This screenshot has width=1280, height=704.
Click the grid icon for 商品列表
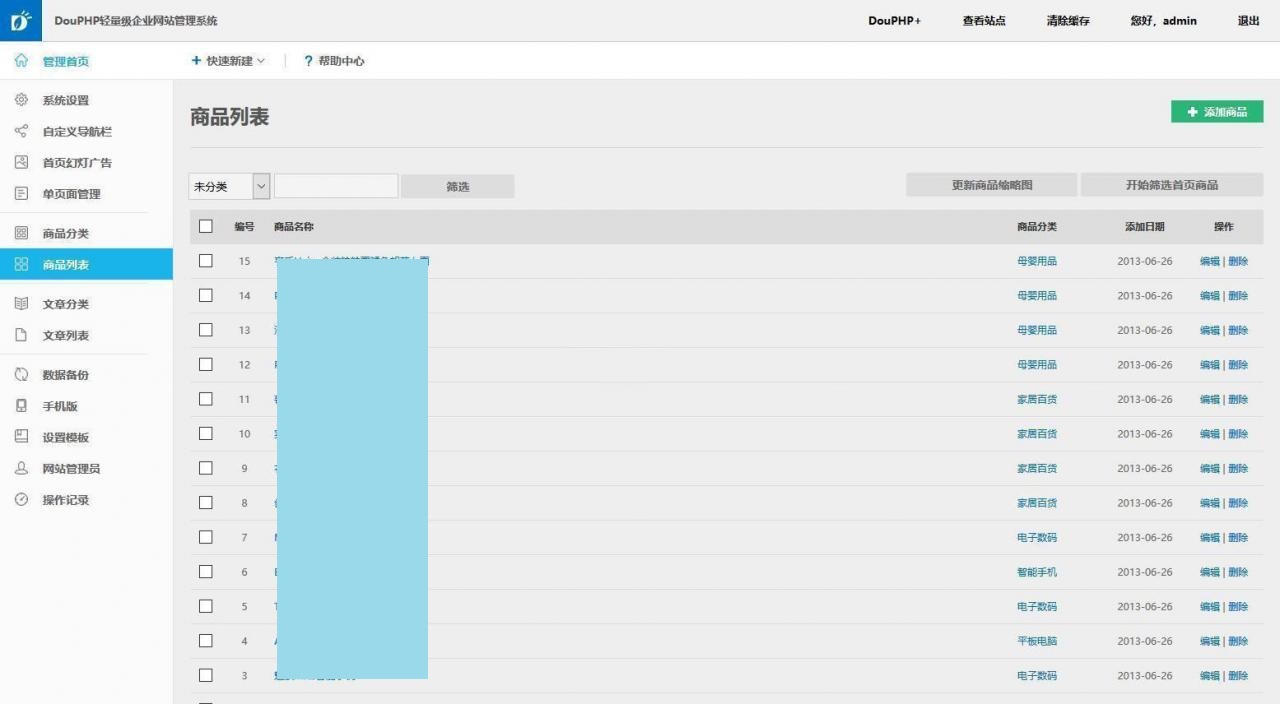(x=21, y=264)
